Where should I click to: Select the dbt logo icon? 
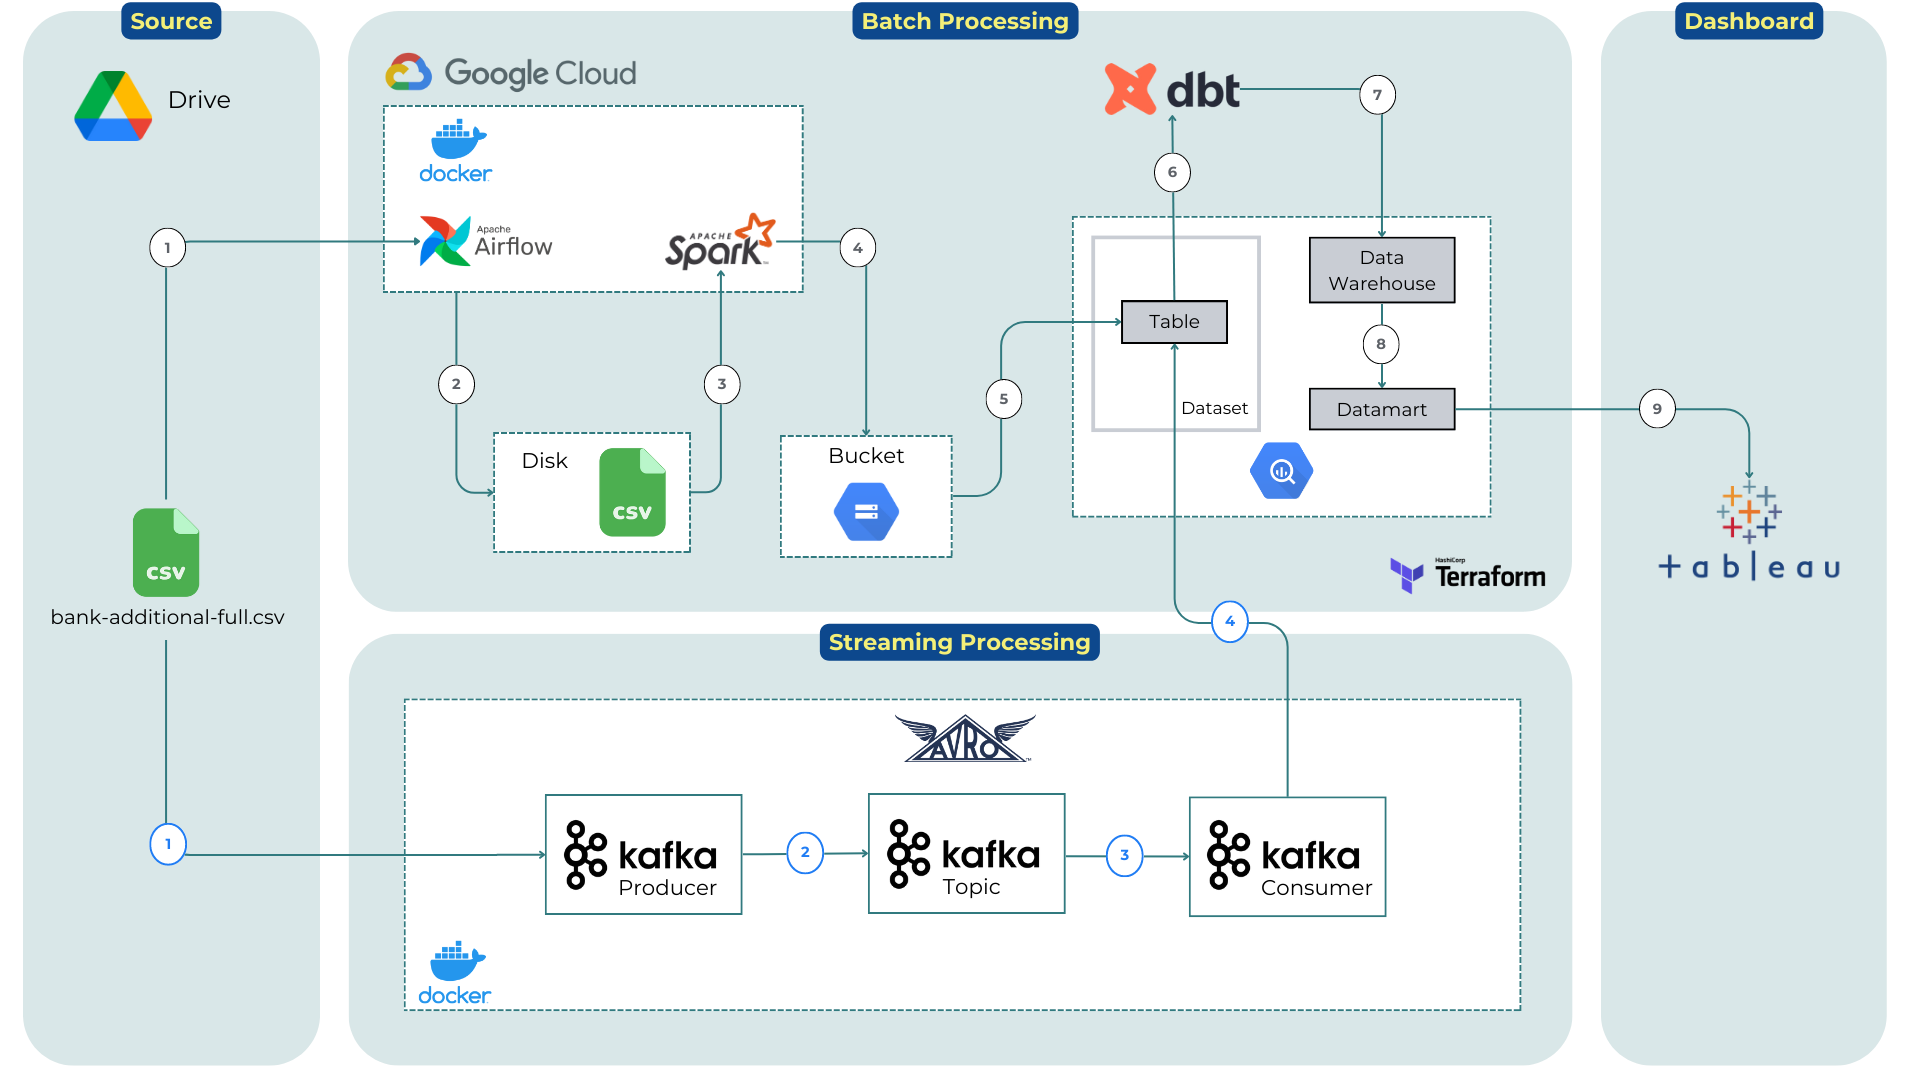(1128, 89)
